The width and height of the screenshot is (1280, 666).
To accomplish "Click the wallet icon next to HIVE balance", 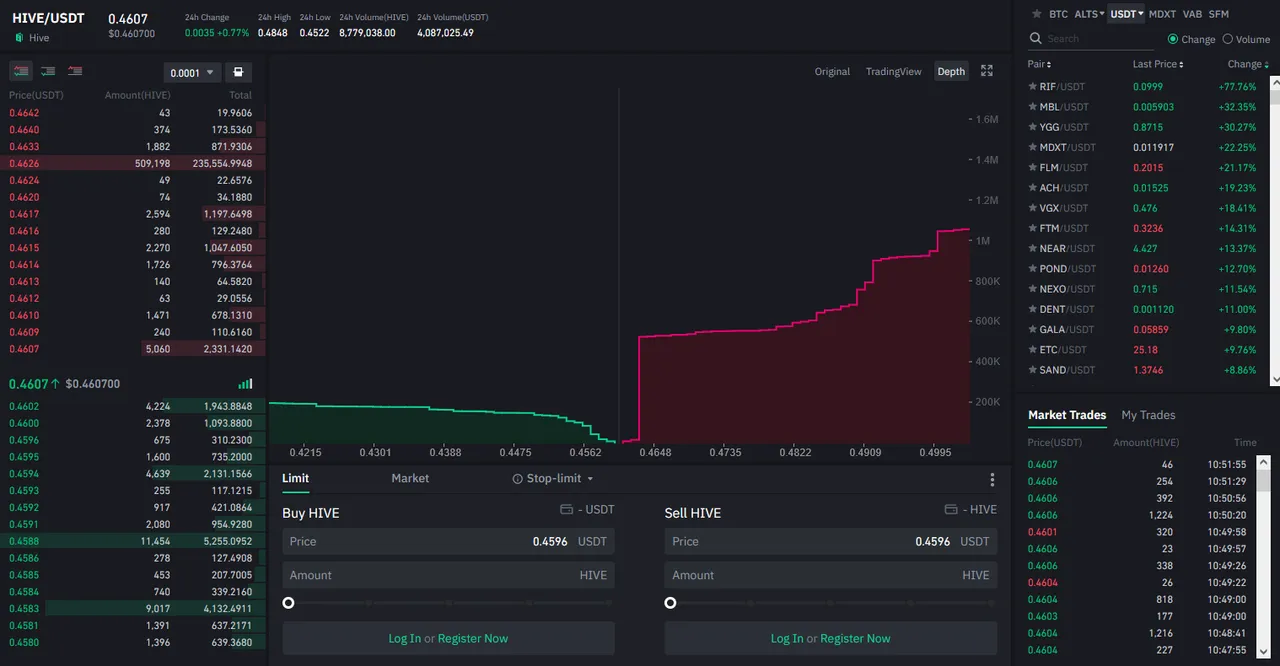I will click(951, 510).
